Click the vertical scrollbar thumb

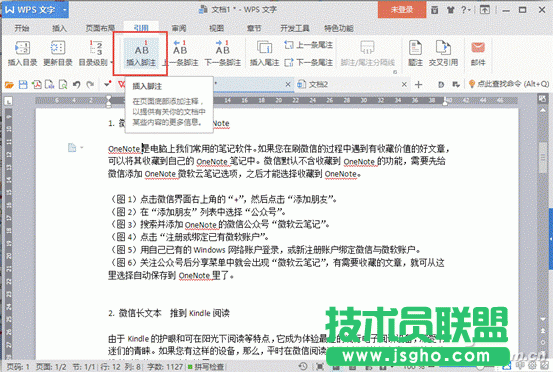543,158
